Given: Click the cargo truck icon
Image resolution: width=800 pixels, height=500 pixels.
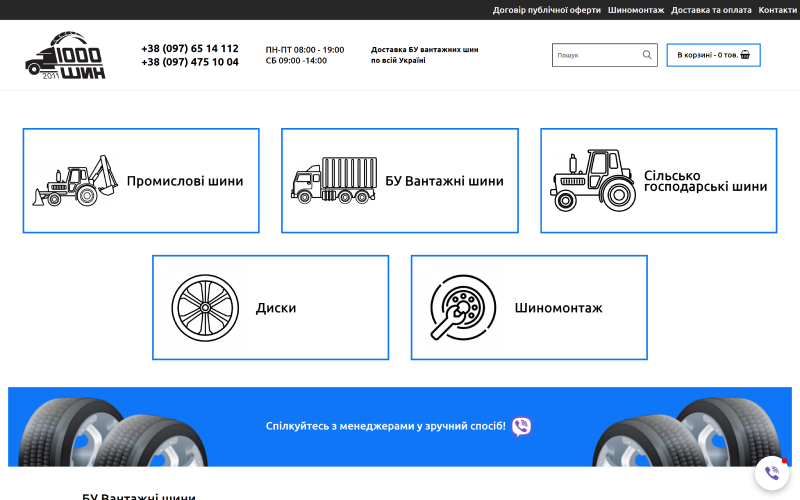Looking at the screenshot, I should [x=334, y=181].
